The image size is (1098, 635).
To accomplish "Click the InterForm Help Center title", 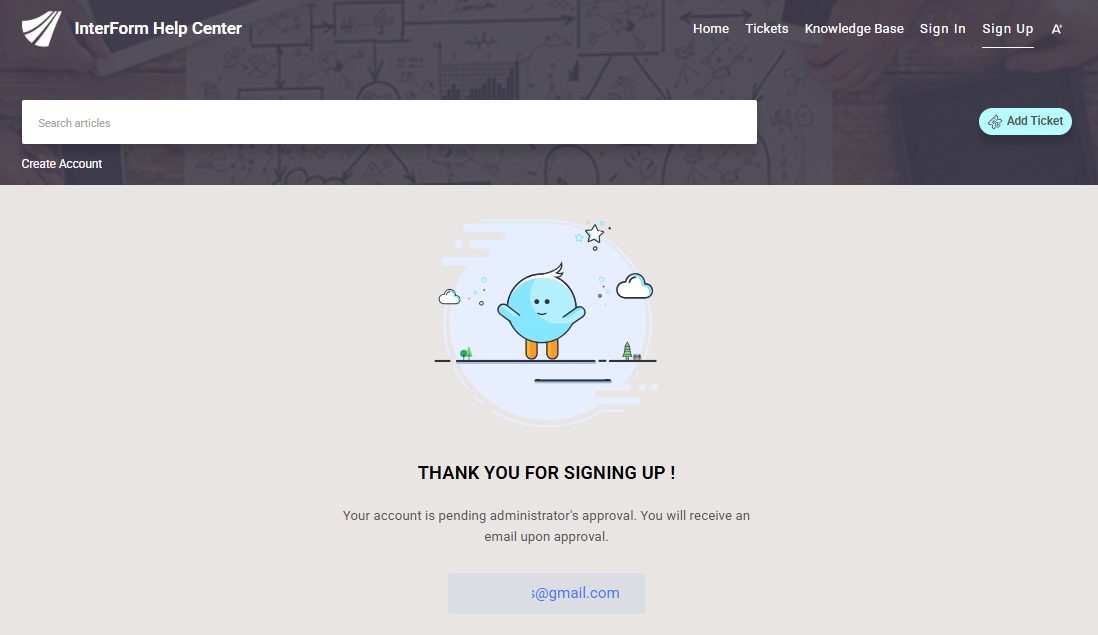I will click(158, 29).
